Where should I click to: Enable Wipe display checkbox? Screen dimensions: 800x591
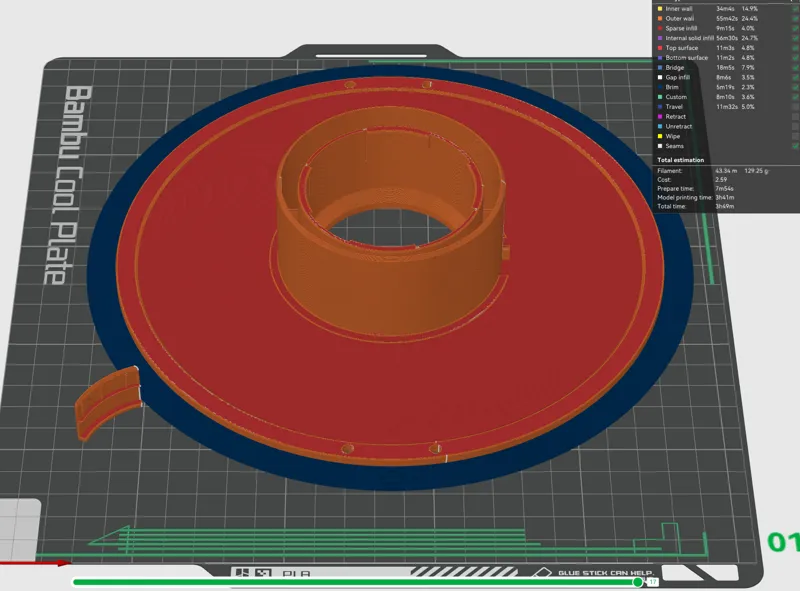click(x=796, y=136)
